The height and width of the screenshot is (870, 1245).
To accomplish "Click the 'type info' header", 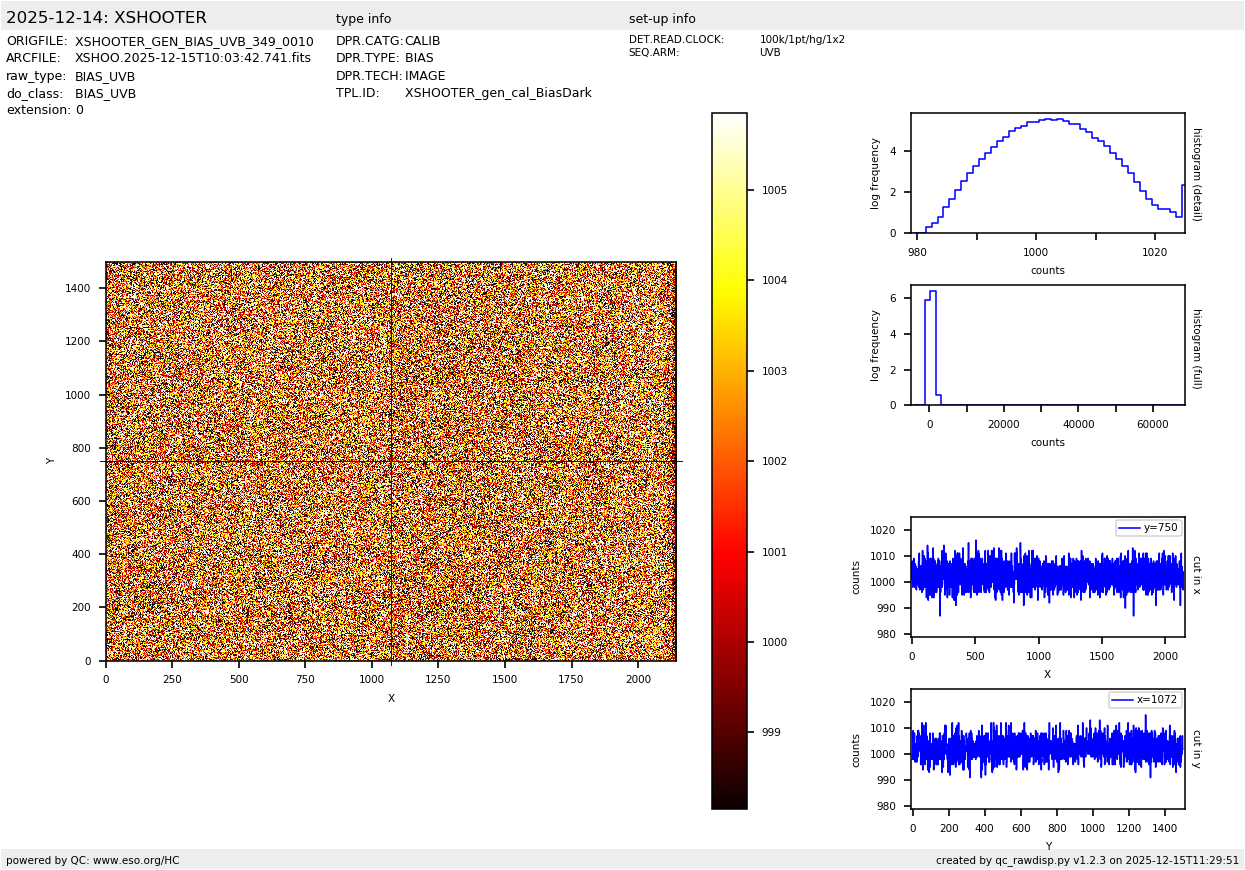I will [363, 19].
